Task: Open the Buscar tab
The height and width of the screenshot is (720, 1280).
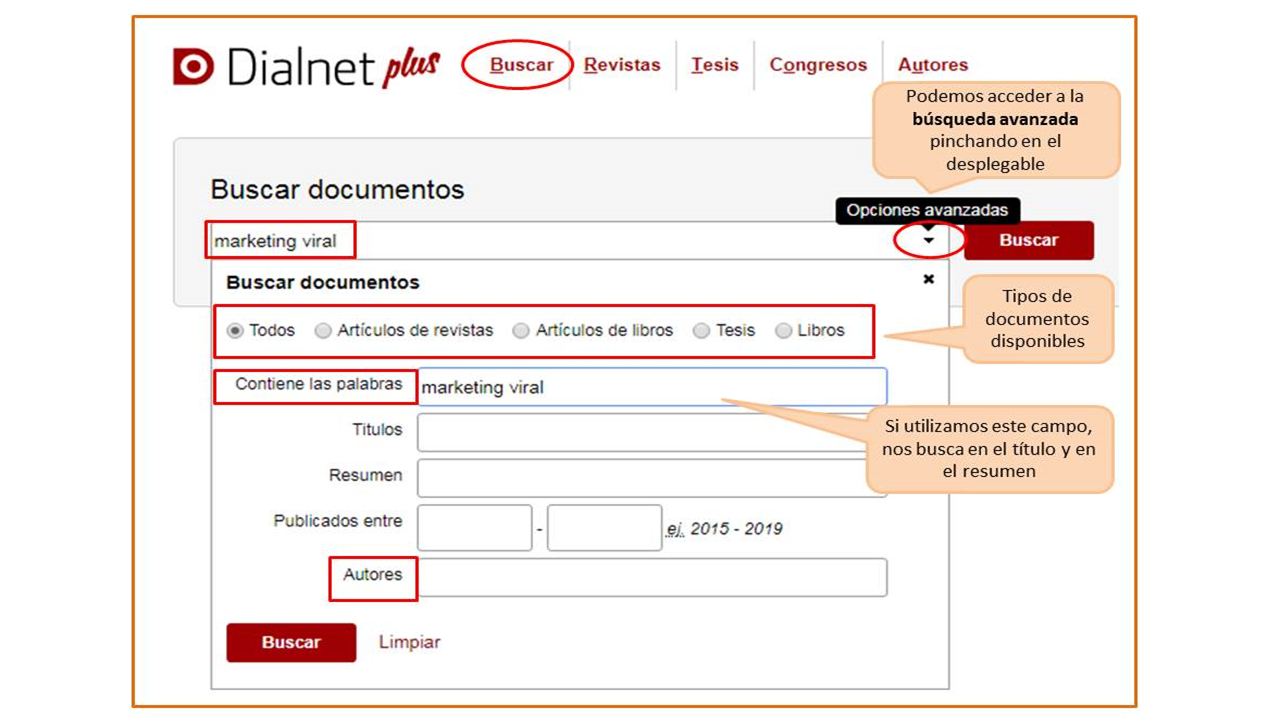Action: click(521, 65)
